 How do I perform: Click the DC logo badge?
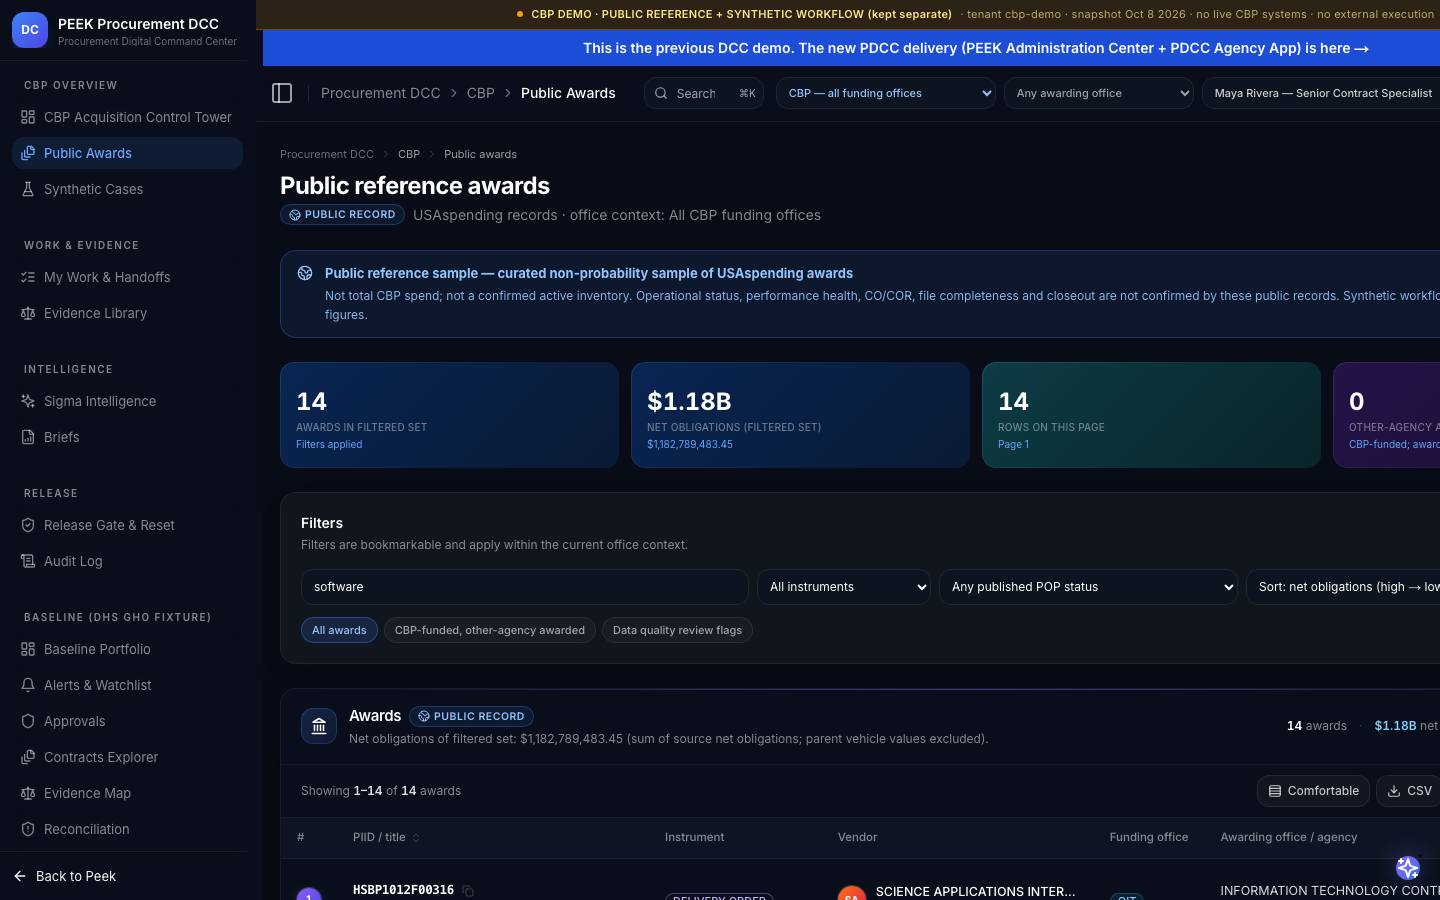point(30,30)
